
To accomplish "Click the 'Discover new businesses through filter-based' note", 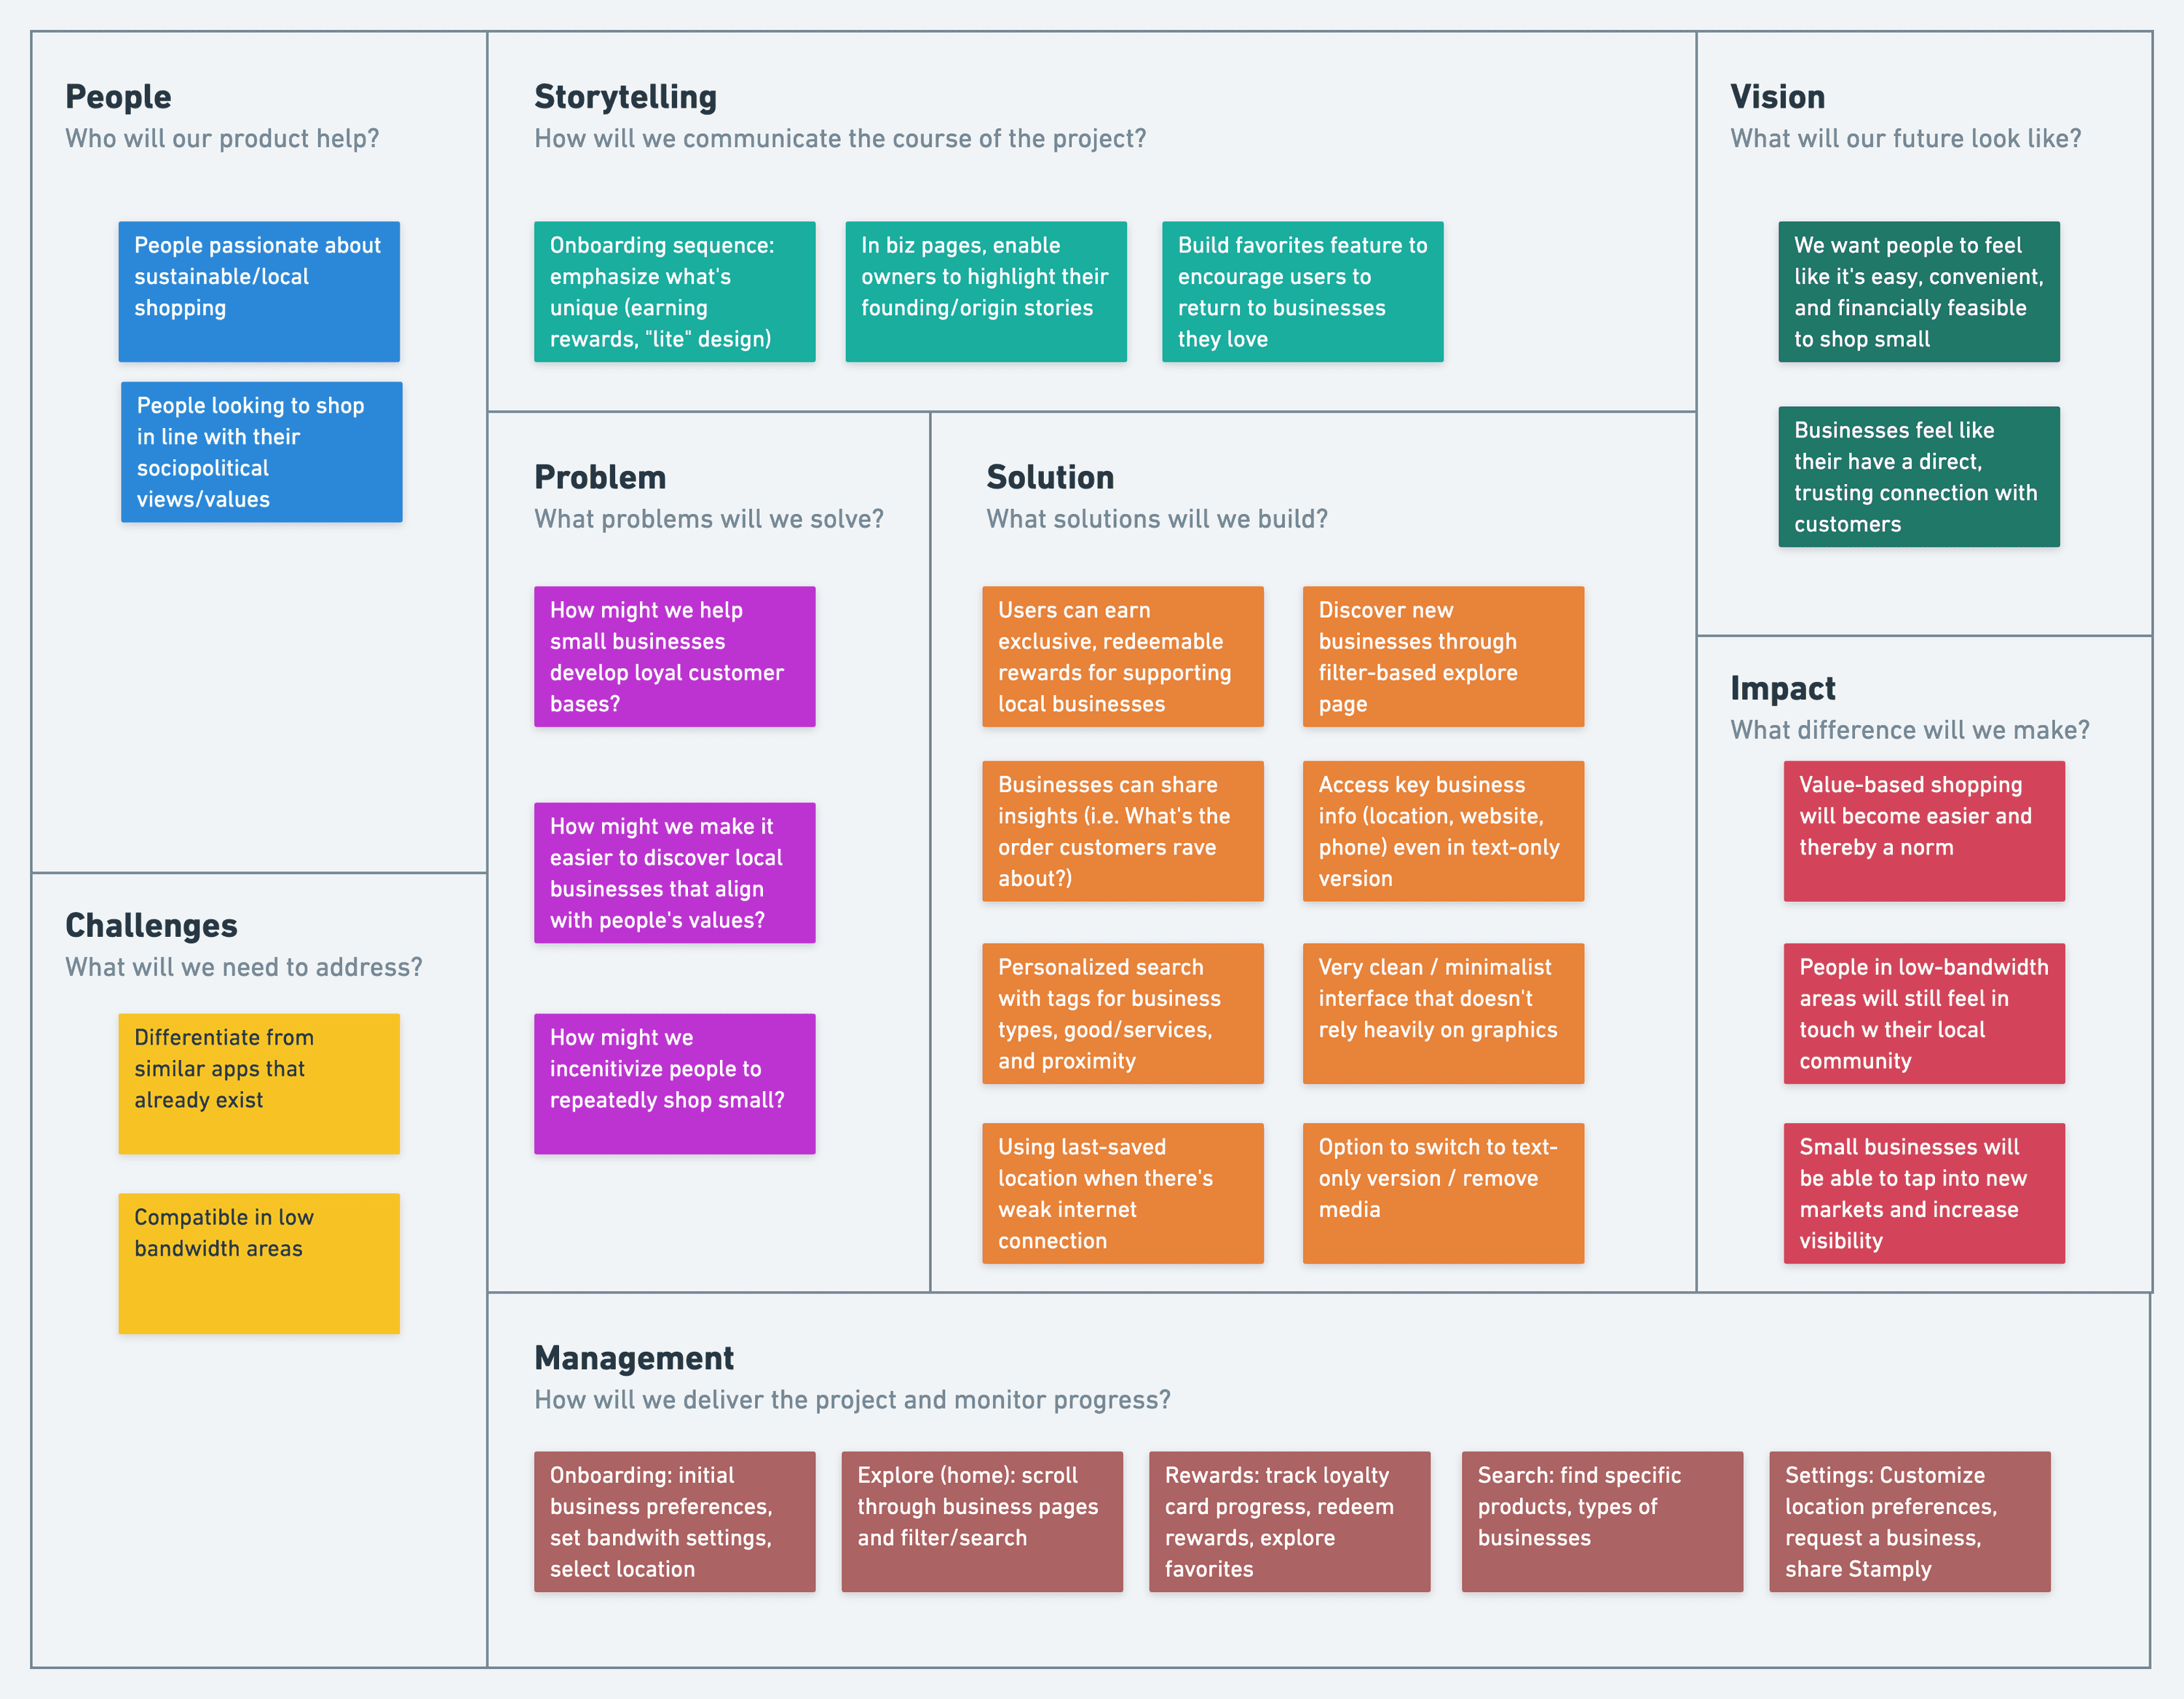I will (1444, 656).
